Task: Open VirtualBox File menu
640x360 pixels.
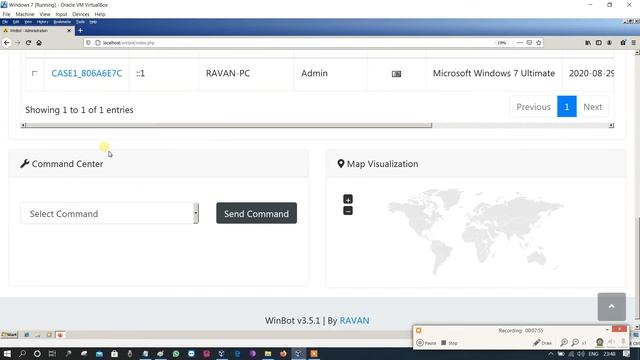Action: click(7, 14)
